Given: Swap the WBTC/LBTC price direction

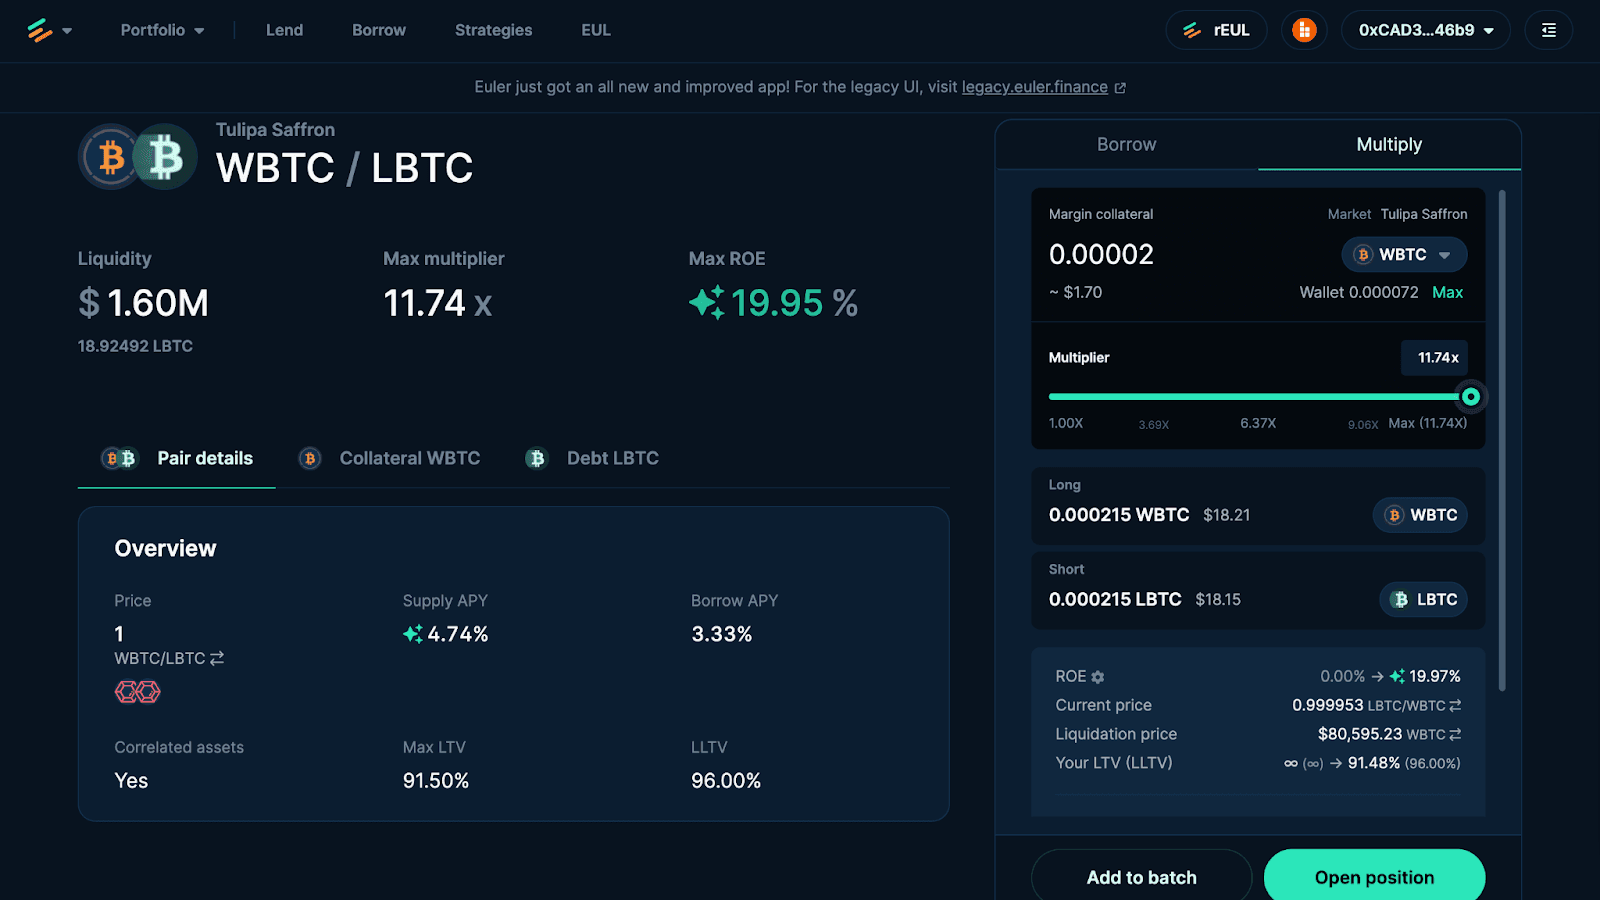Looking at the screenshot, I should (217, 658).
